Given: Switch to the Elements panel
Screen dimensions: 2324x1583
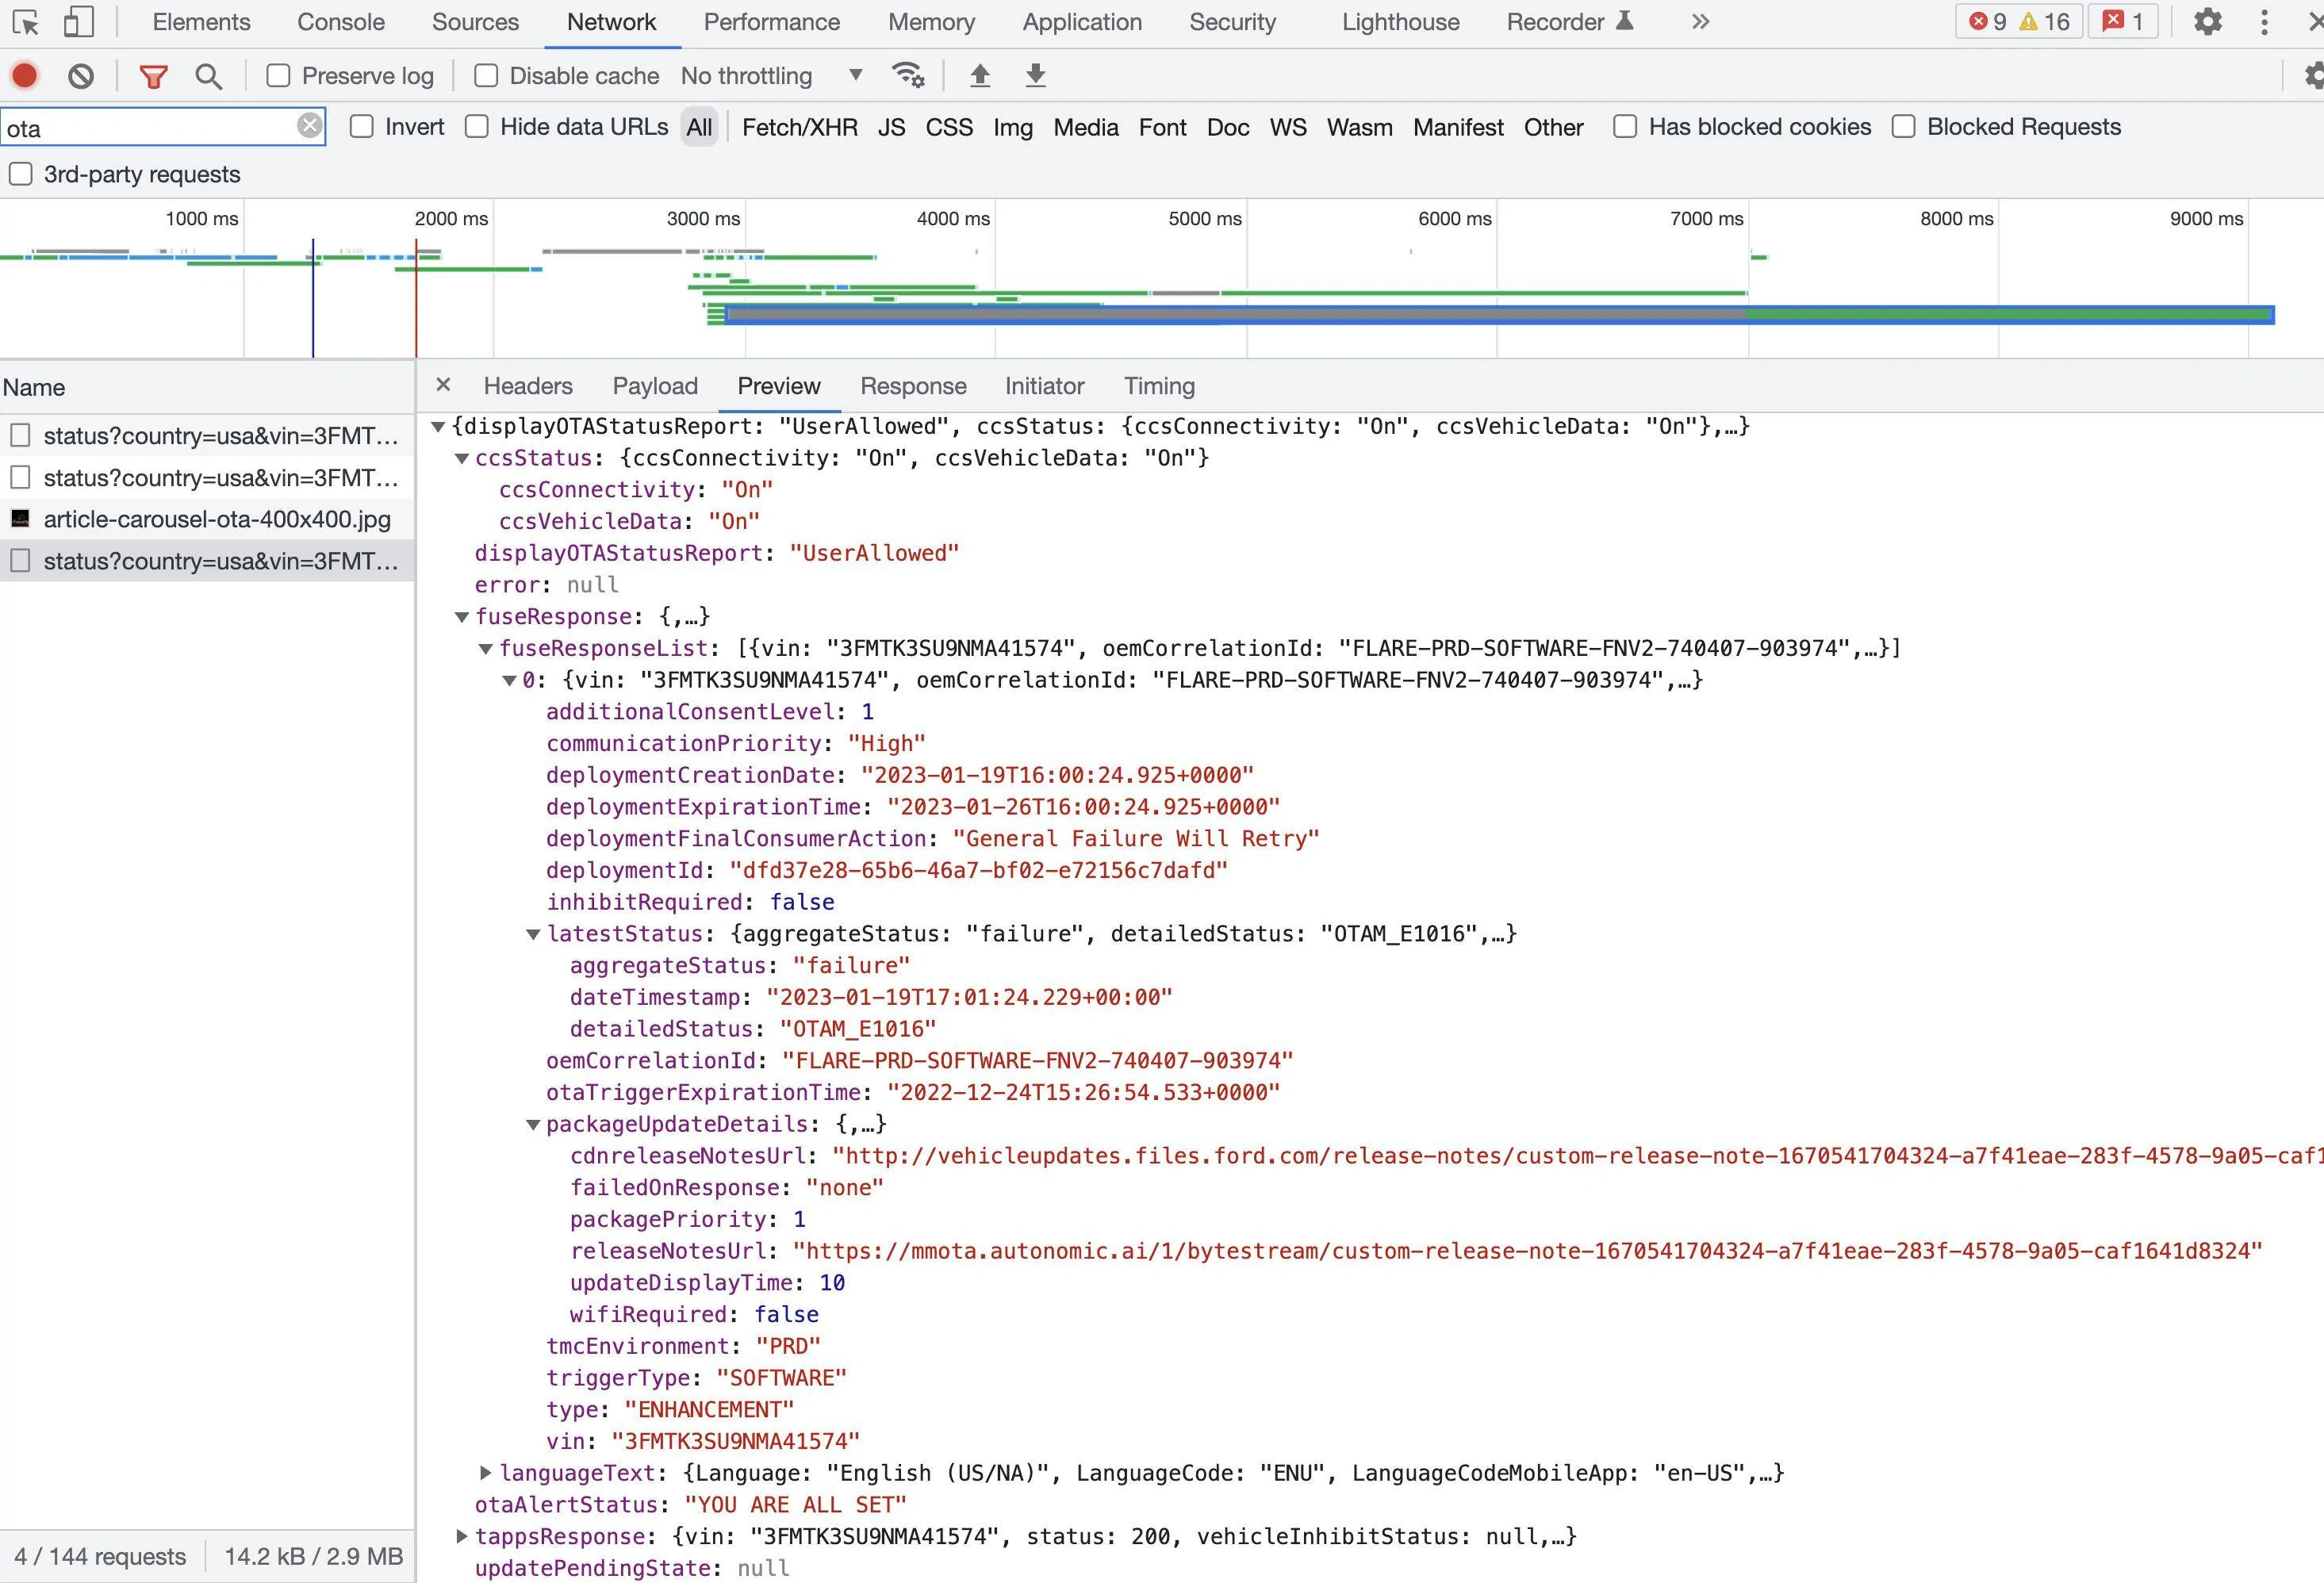Looking at the screenshot, I should coord(201,22).
